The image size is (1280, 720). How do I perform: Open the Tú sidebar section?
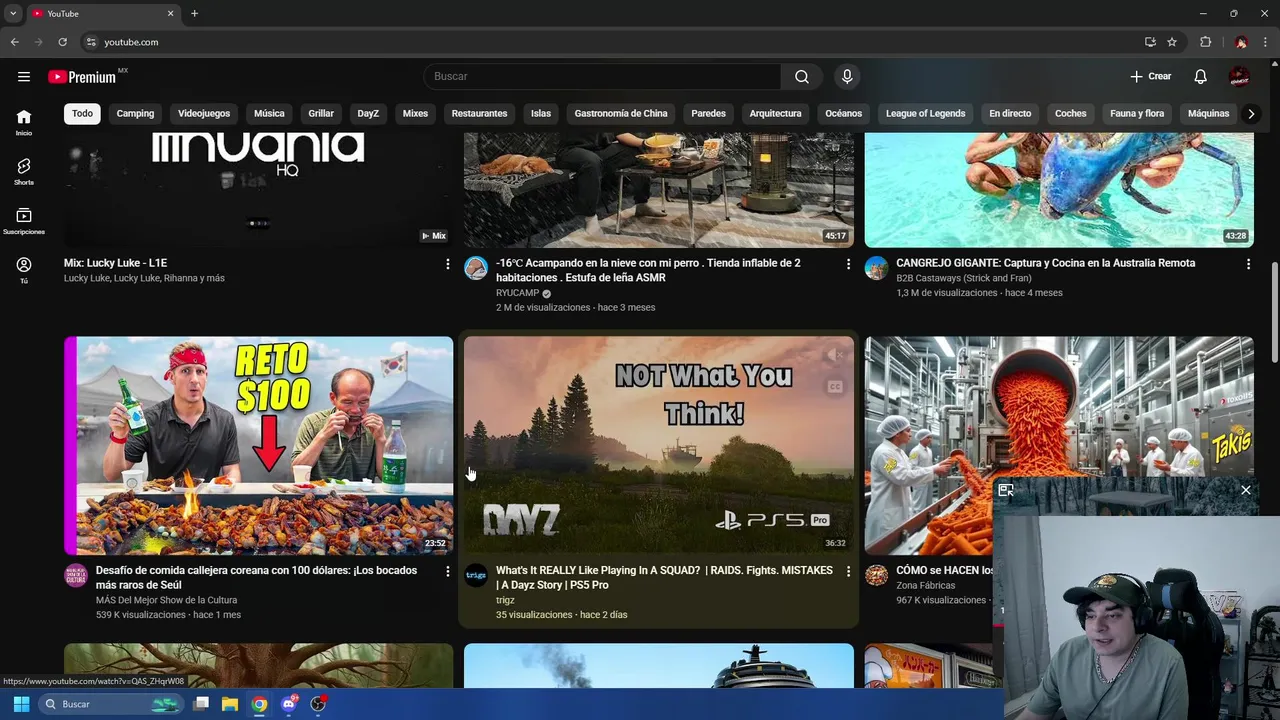pyautogui.click(x=24, y=270)
